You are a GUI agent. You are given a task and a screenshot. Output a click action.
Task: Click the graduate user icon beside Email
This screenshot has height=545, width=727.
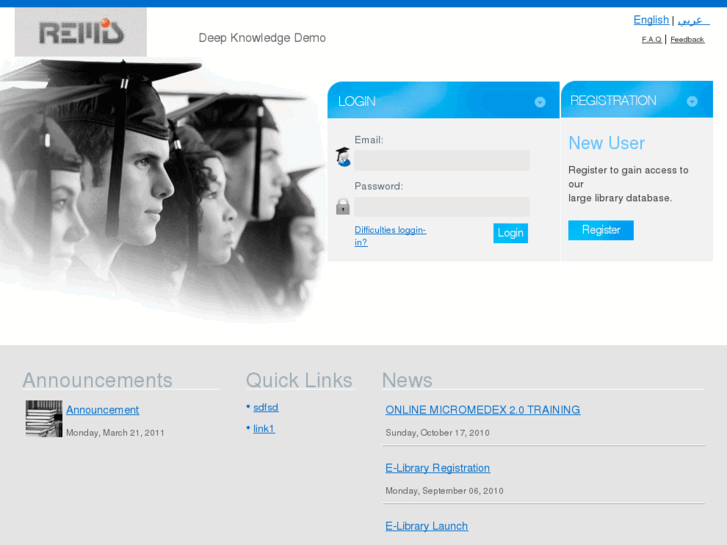(x=343, y=157)
